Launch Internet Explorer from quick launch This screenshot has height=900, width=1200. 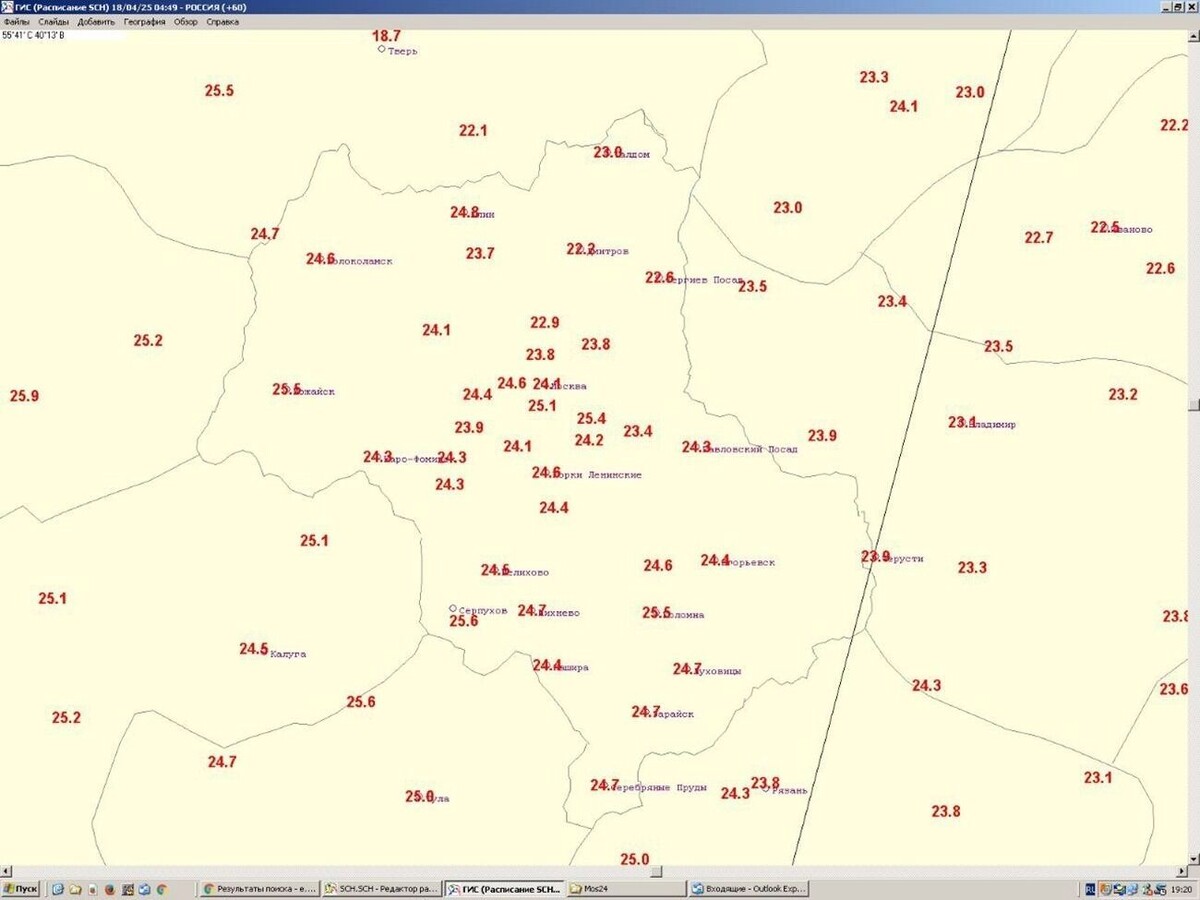click(59, 888)
